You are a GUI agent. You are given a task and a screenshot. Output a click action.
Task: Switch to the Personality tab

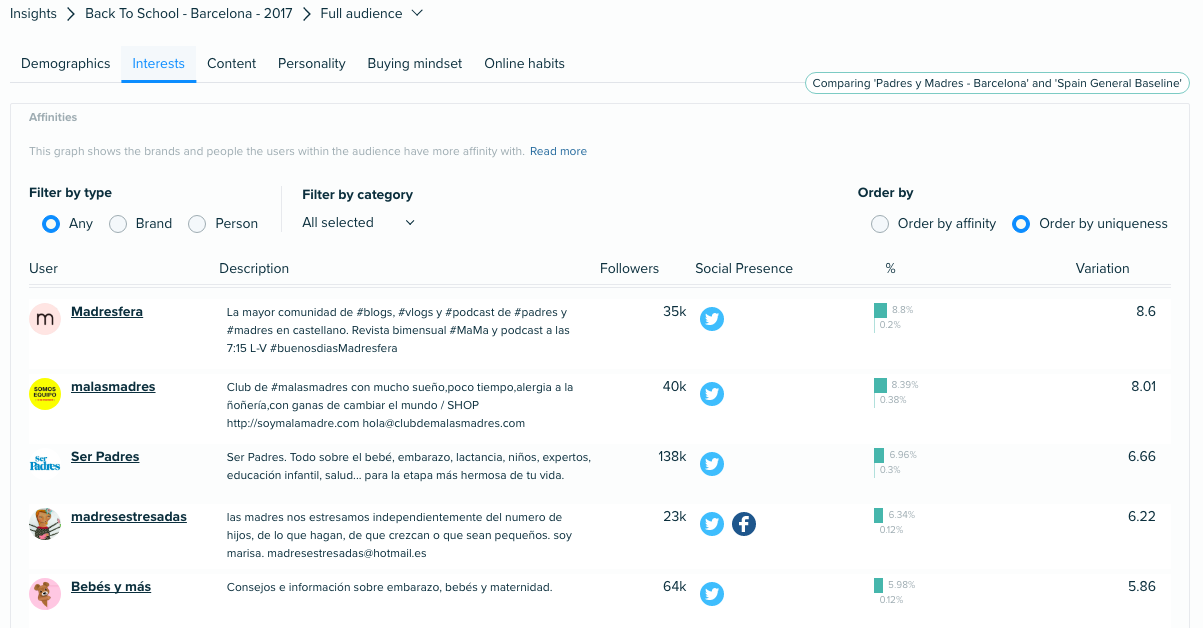[x=312, y=63]
